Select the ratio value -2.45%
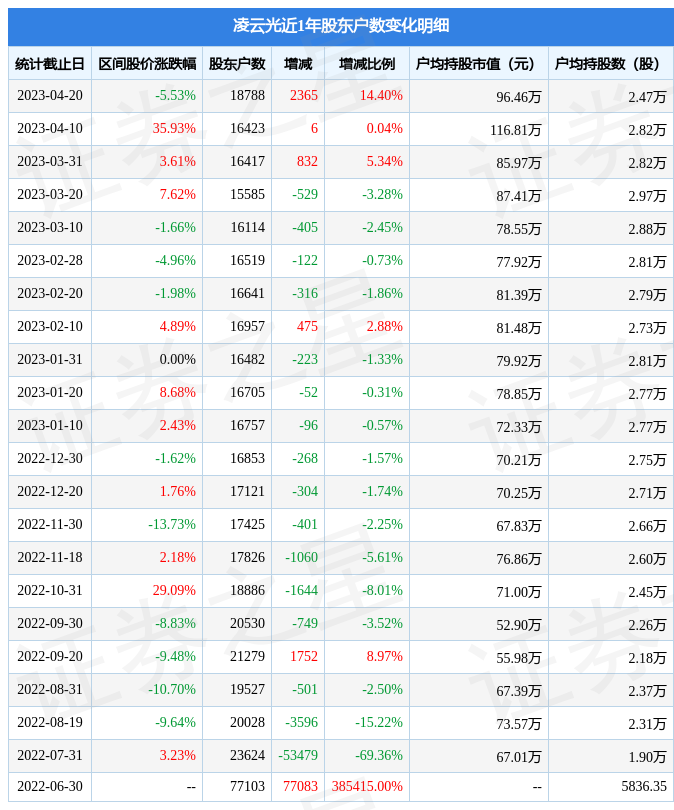Screen dimensions: 674x810 coord(382,227)
